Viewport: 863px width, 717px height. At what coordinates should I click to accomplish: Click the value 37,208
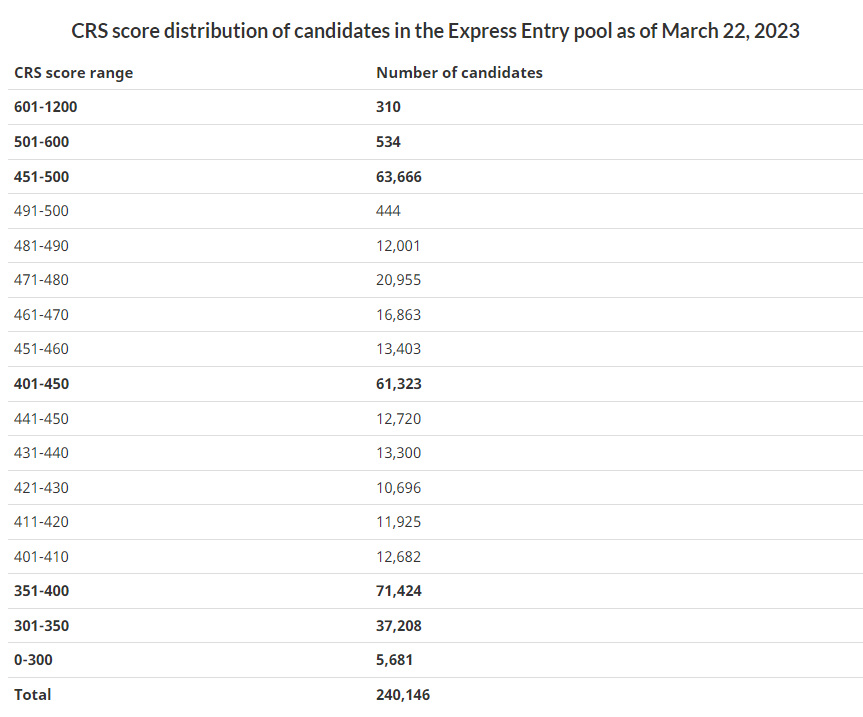tap(398, 626)
